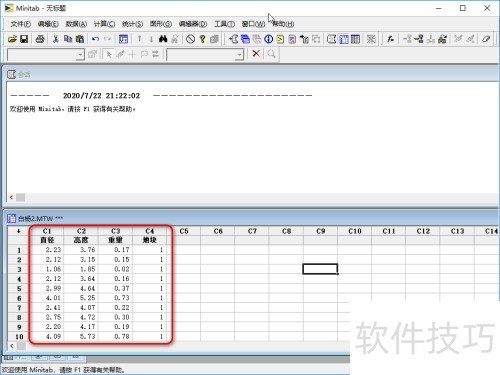Click the Show ReportPad icon
500x375 pixels.
click(292, 39)
